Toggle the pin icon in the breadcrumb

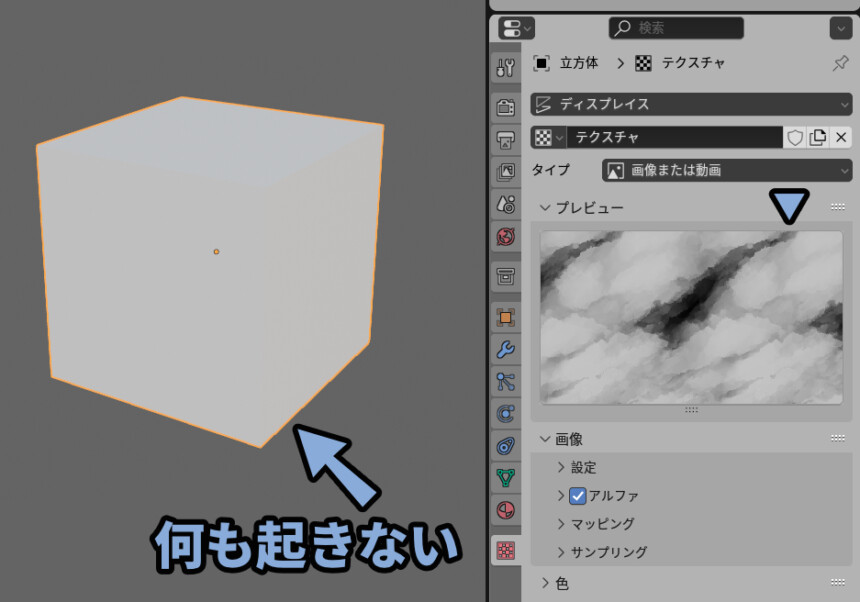(x=840, y=63)
